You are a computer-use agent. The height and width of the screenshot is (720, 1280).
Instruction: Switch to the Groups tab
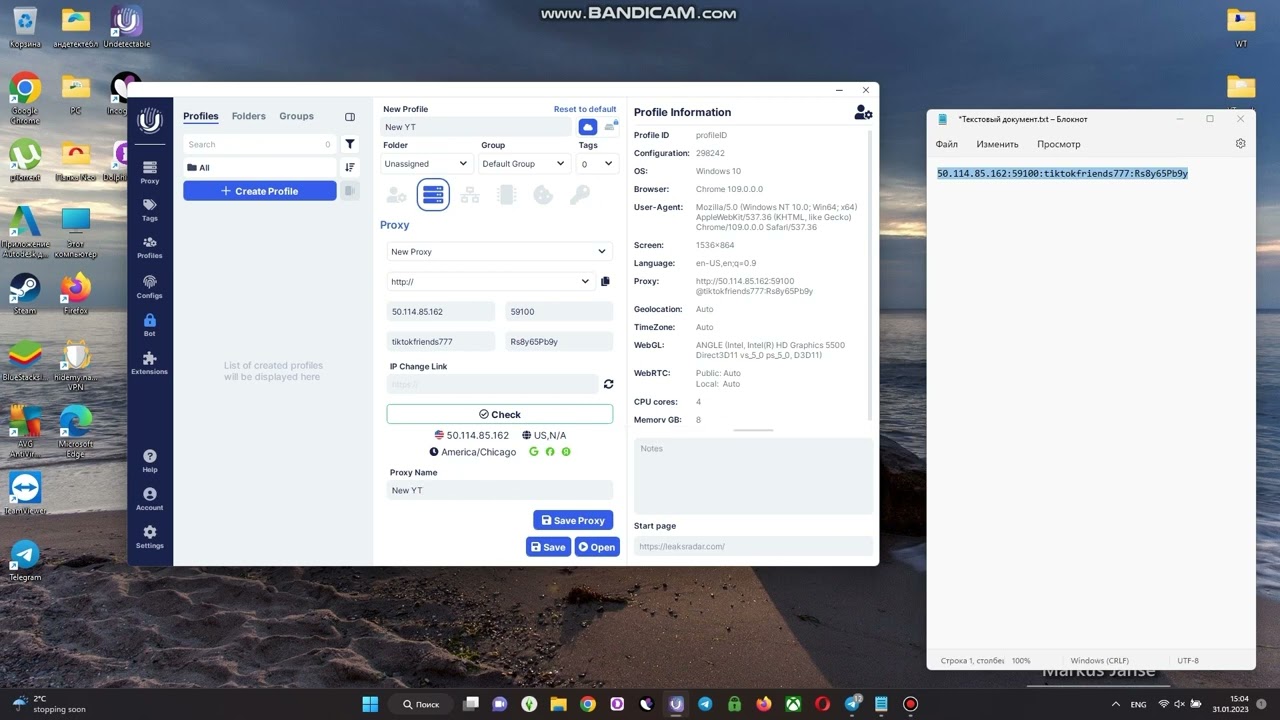(x=296, y=116)
